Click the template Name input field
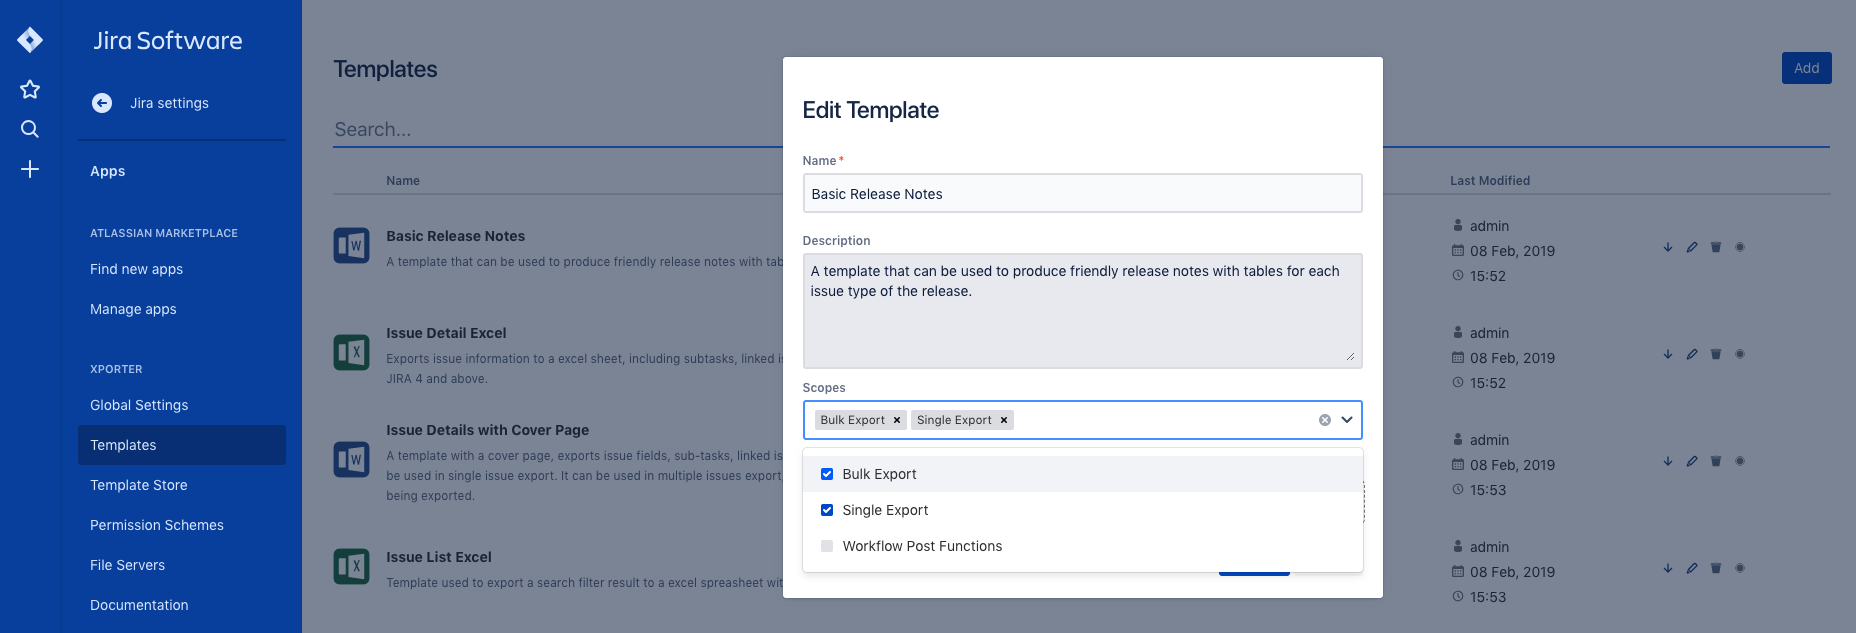1856x633 pixels. pyautogui.click(x=1082, y=194)
